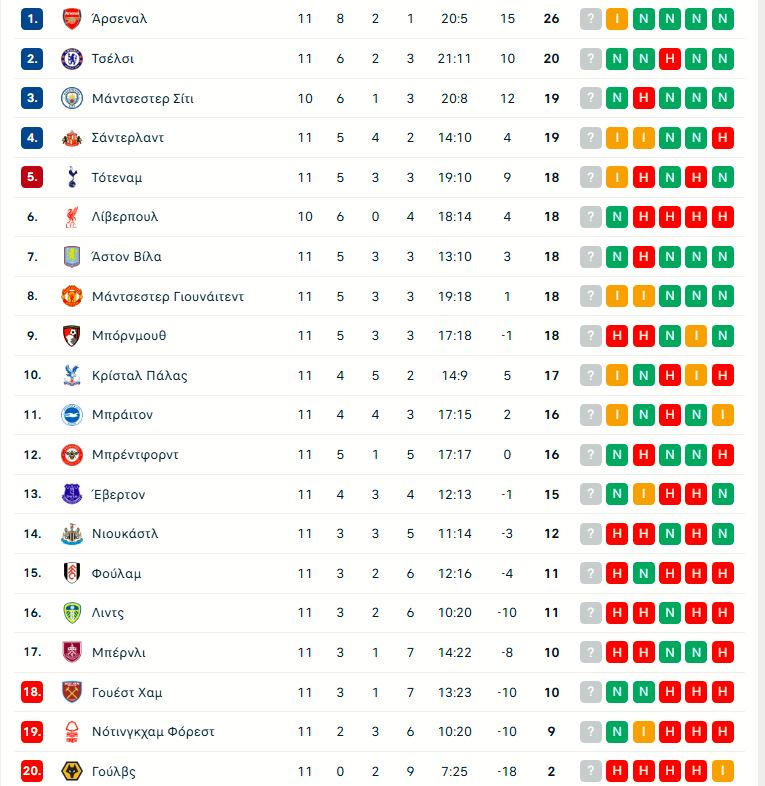Click Bournemouth's first red H form badge

point(617,336)
